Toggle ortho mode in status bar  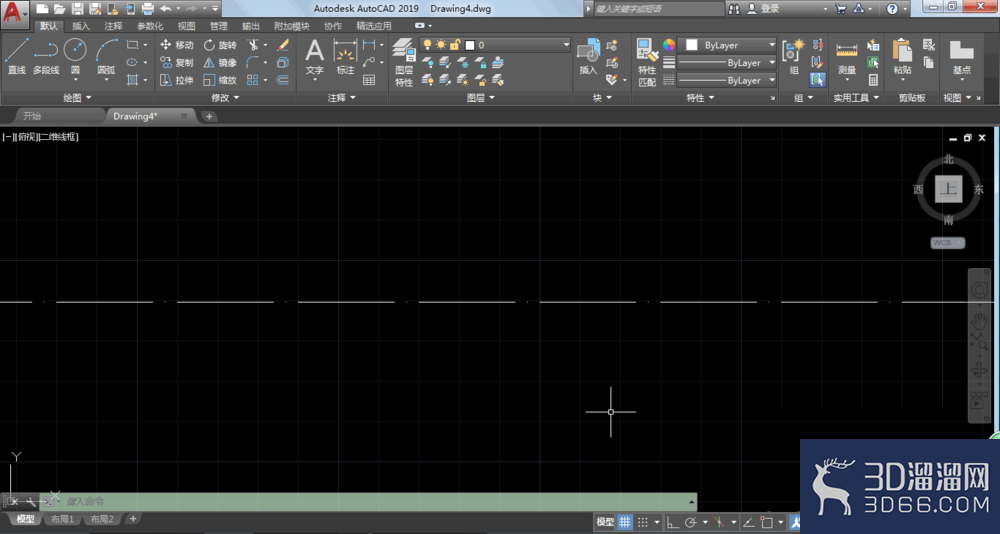pyautogui.click(x=672, y=522)
